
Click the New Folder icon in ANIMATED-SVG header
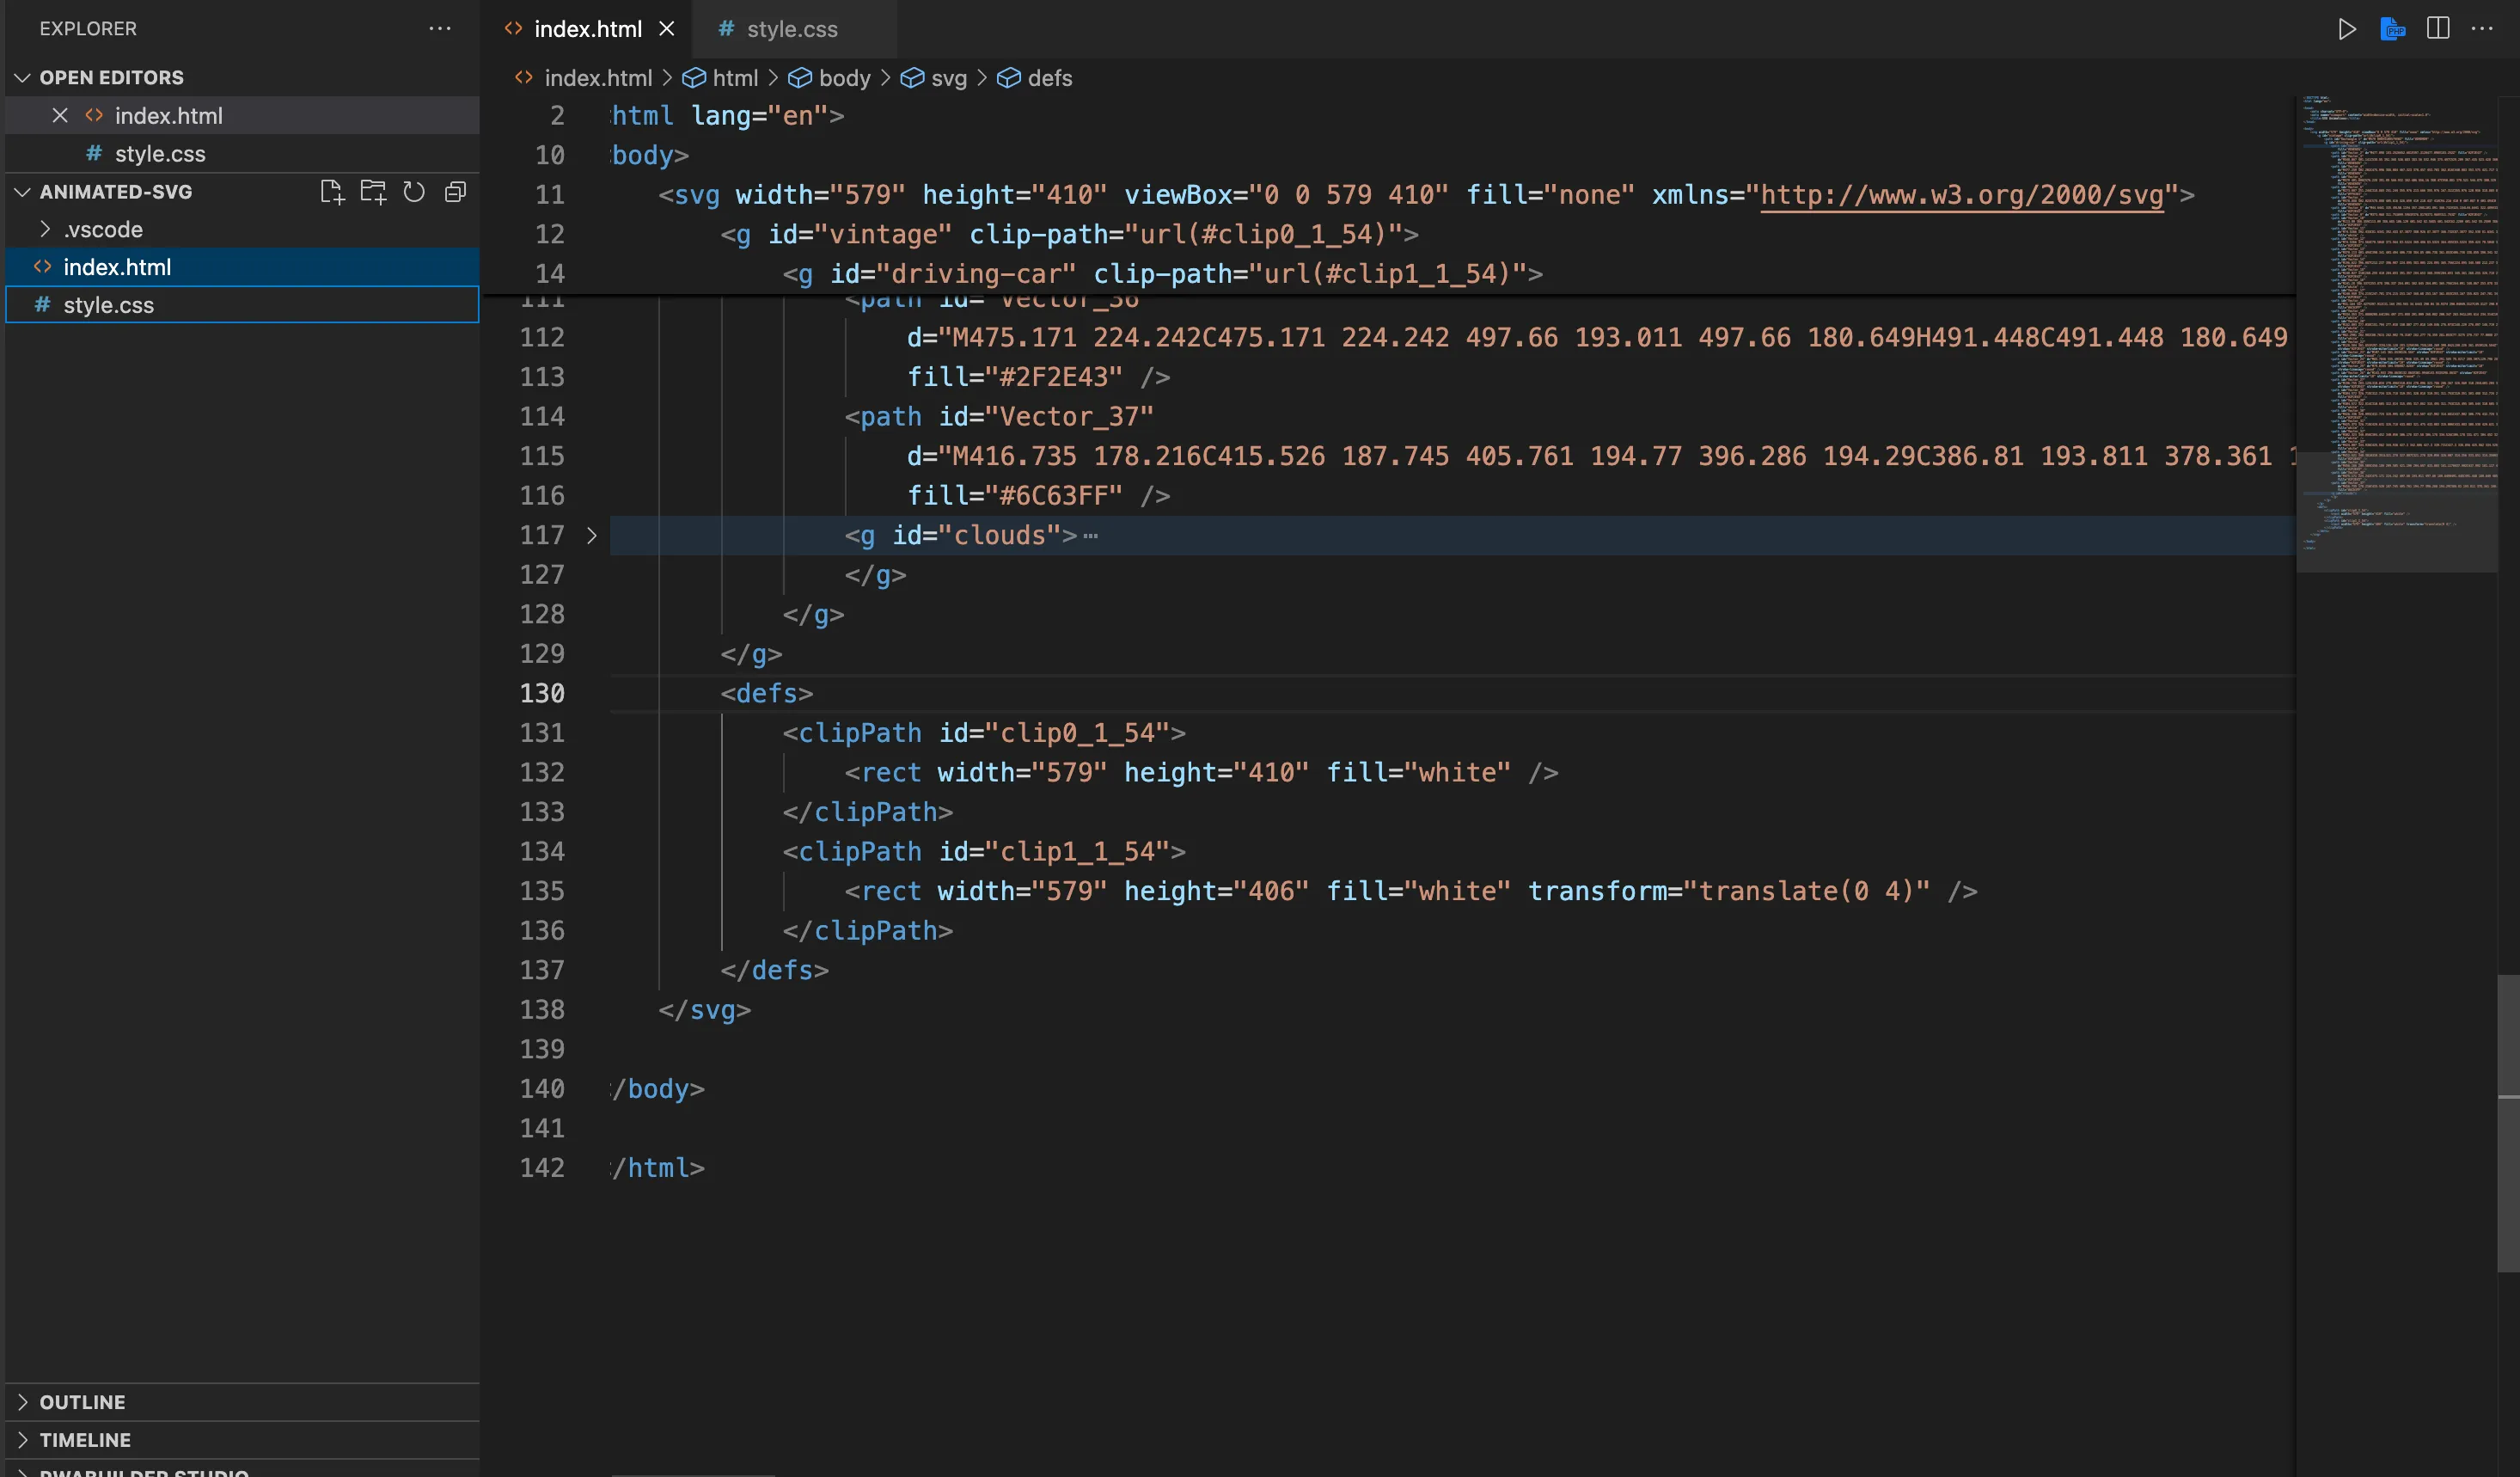[373, 191]
